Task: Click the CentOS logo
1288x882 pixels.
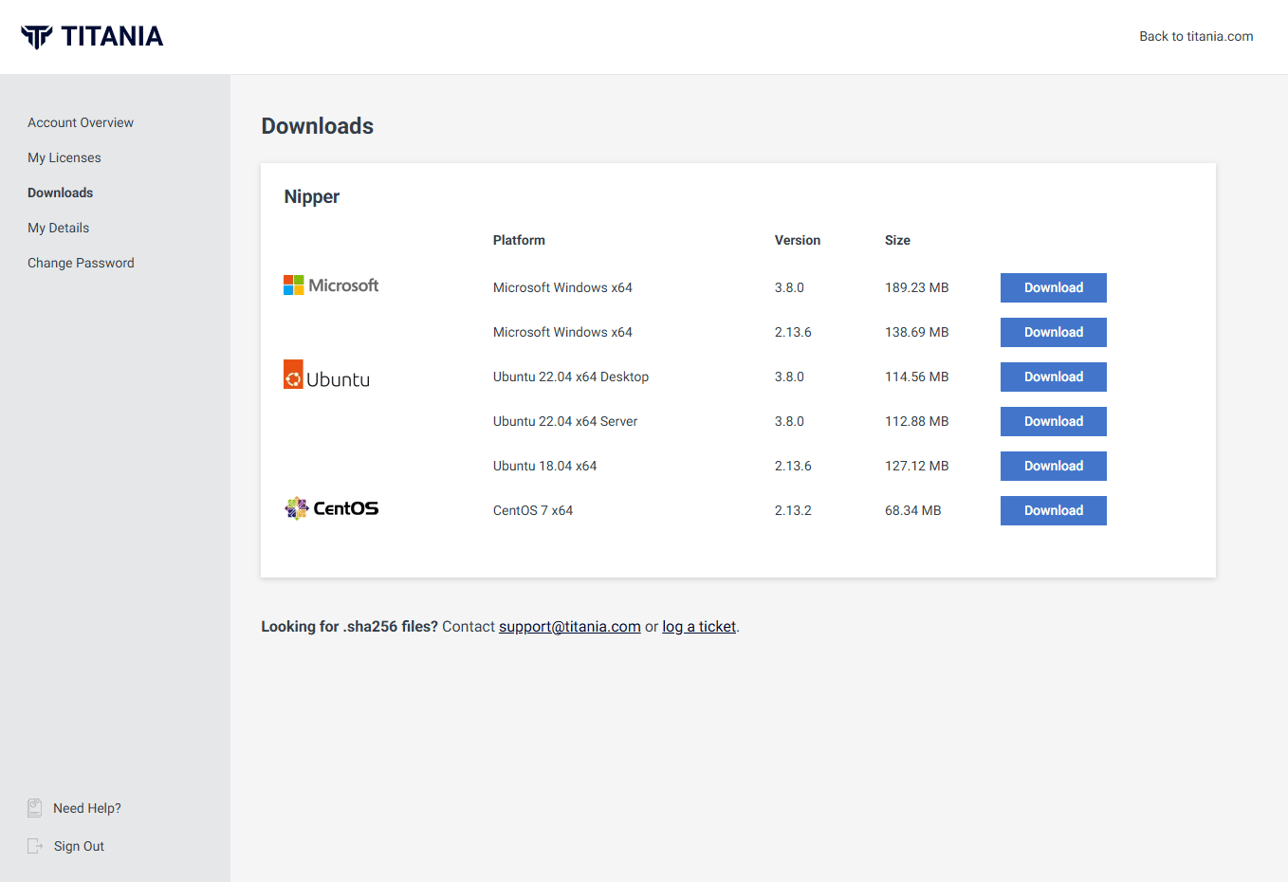Action: pyautogui.click(x=331, y=508)
